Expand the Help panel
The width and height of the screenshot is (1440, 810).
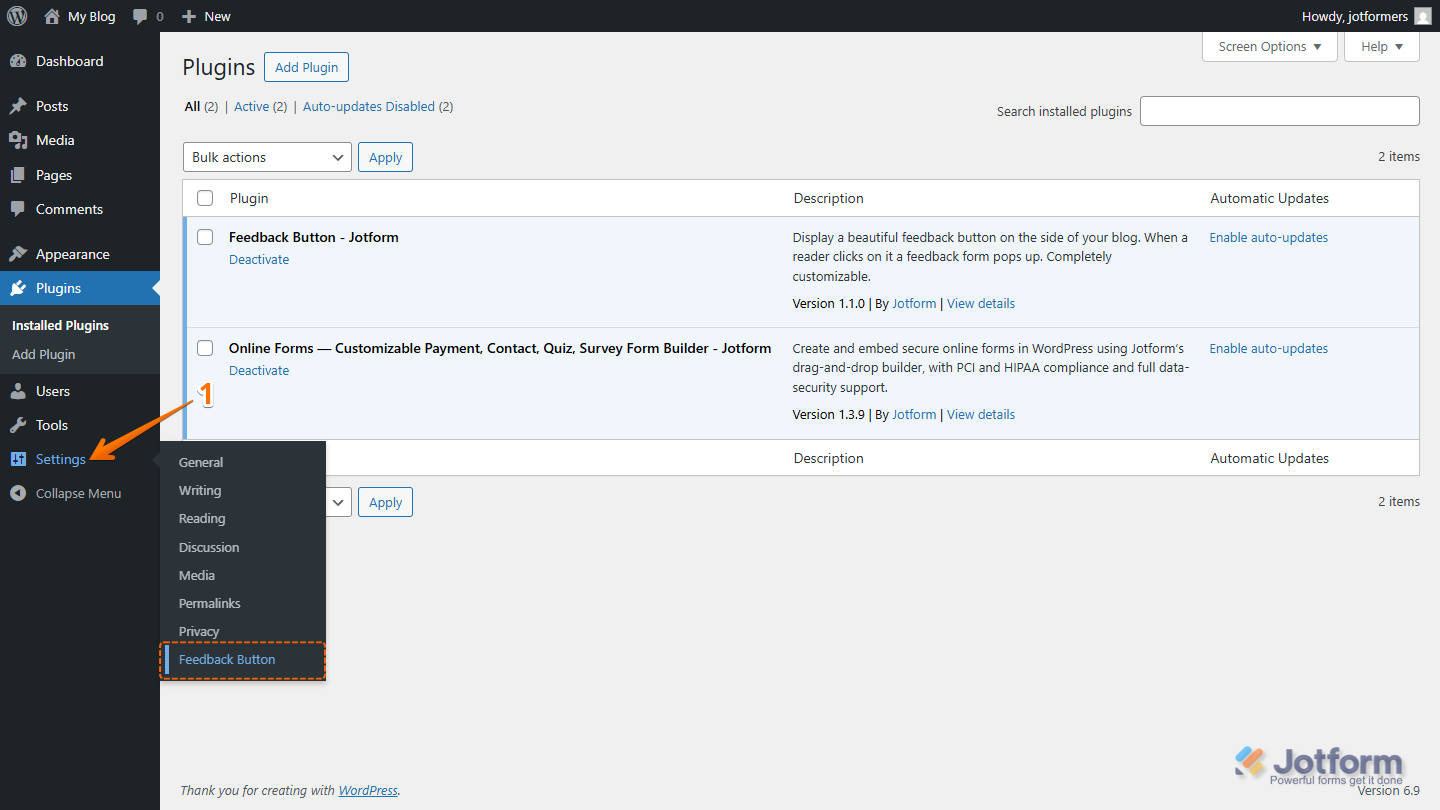click(1381, 46)
